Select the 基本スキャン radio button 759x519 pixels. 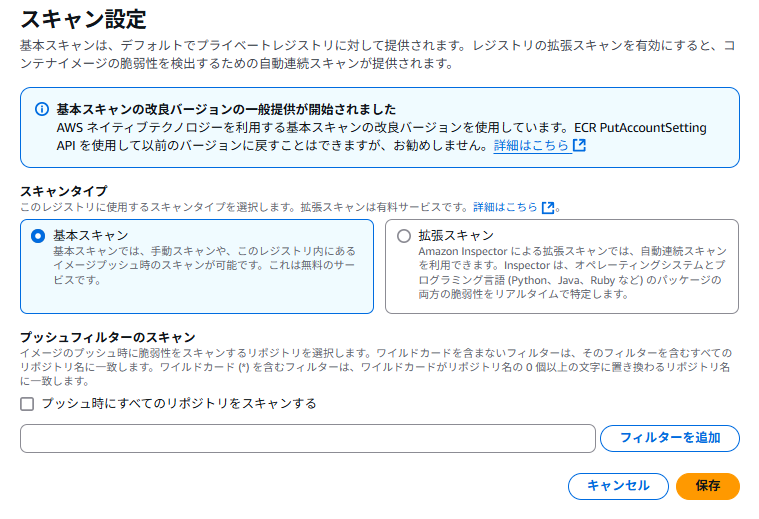(38, 236)
